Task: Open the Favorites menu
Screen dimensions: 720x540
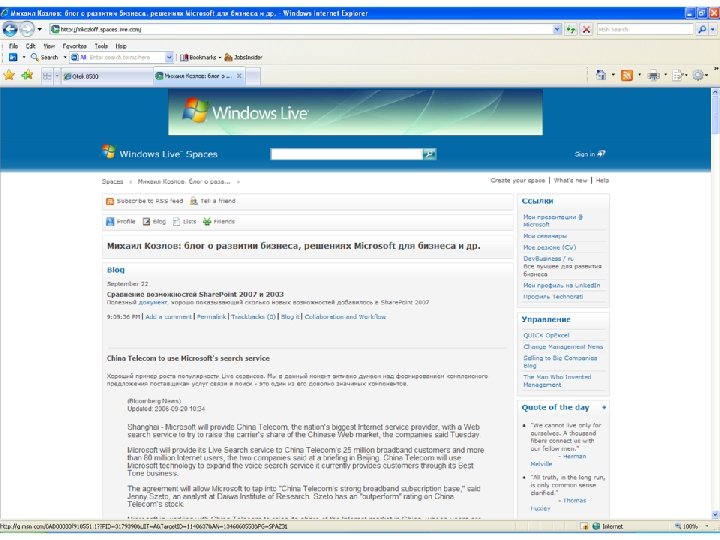Action: [x=74, y=46]
